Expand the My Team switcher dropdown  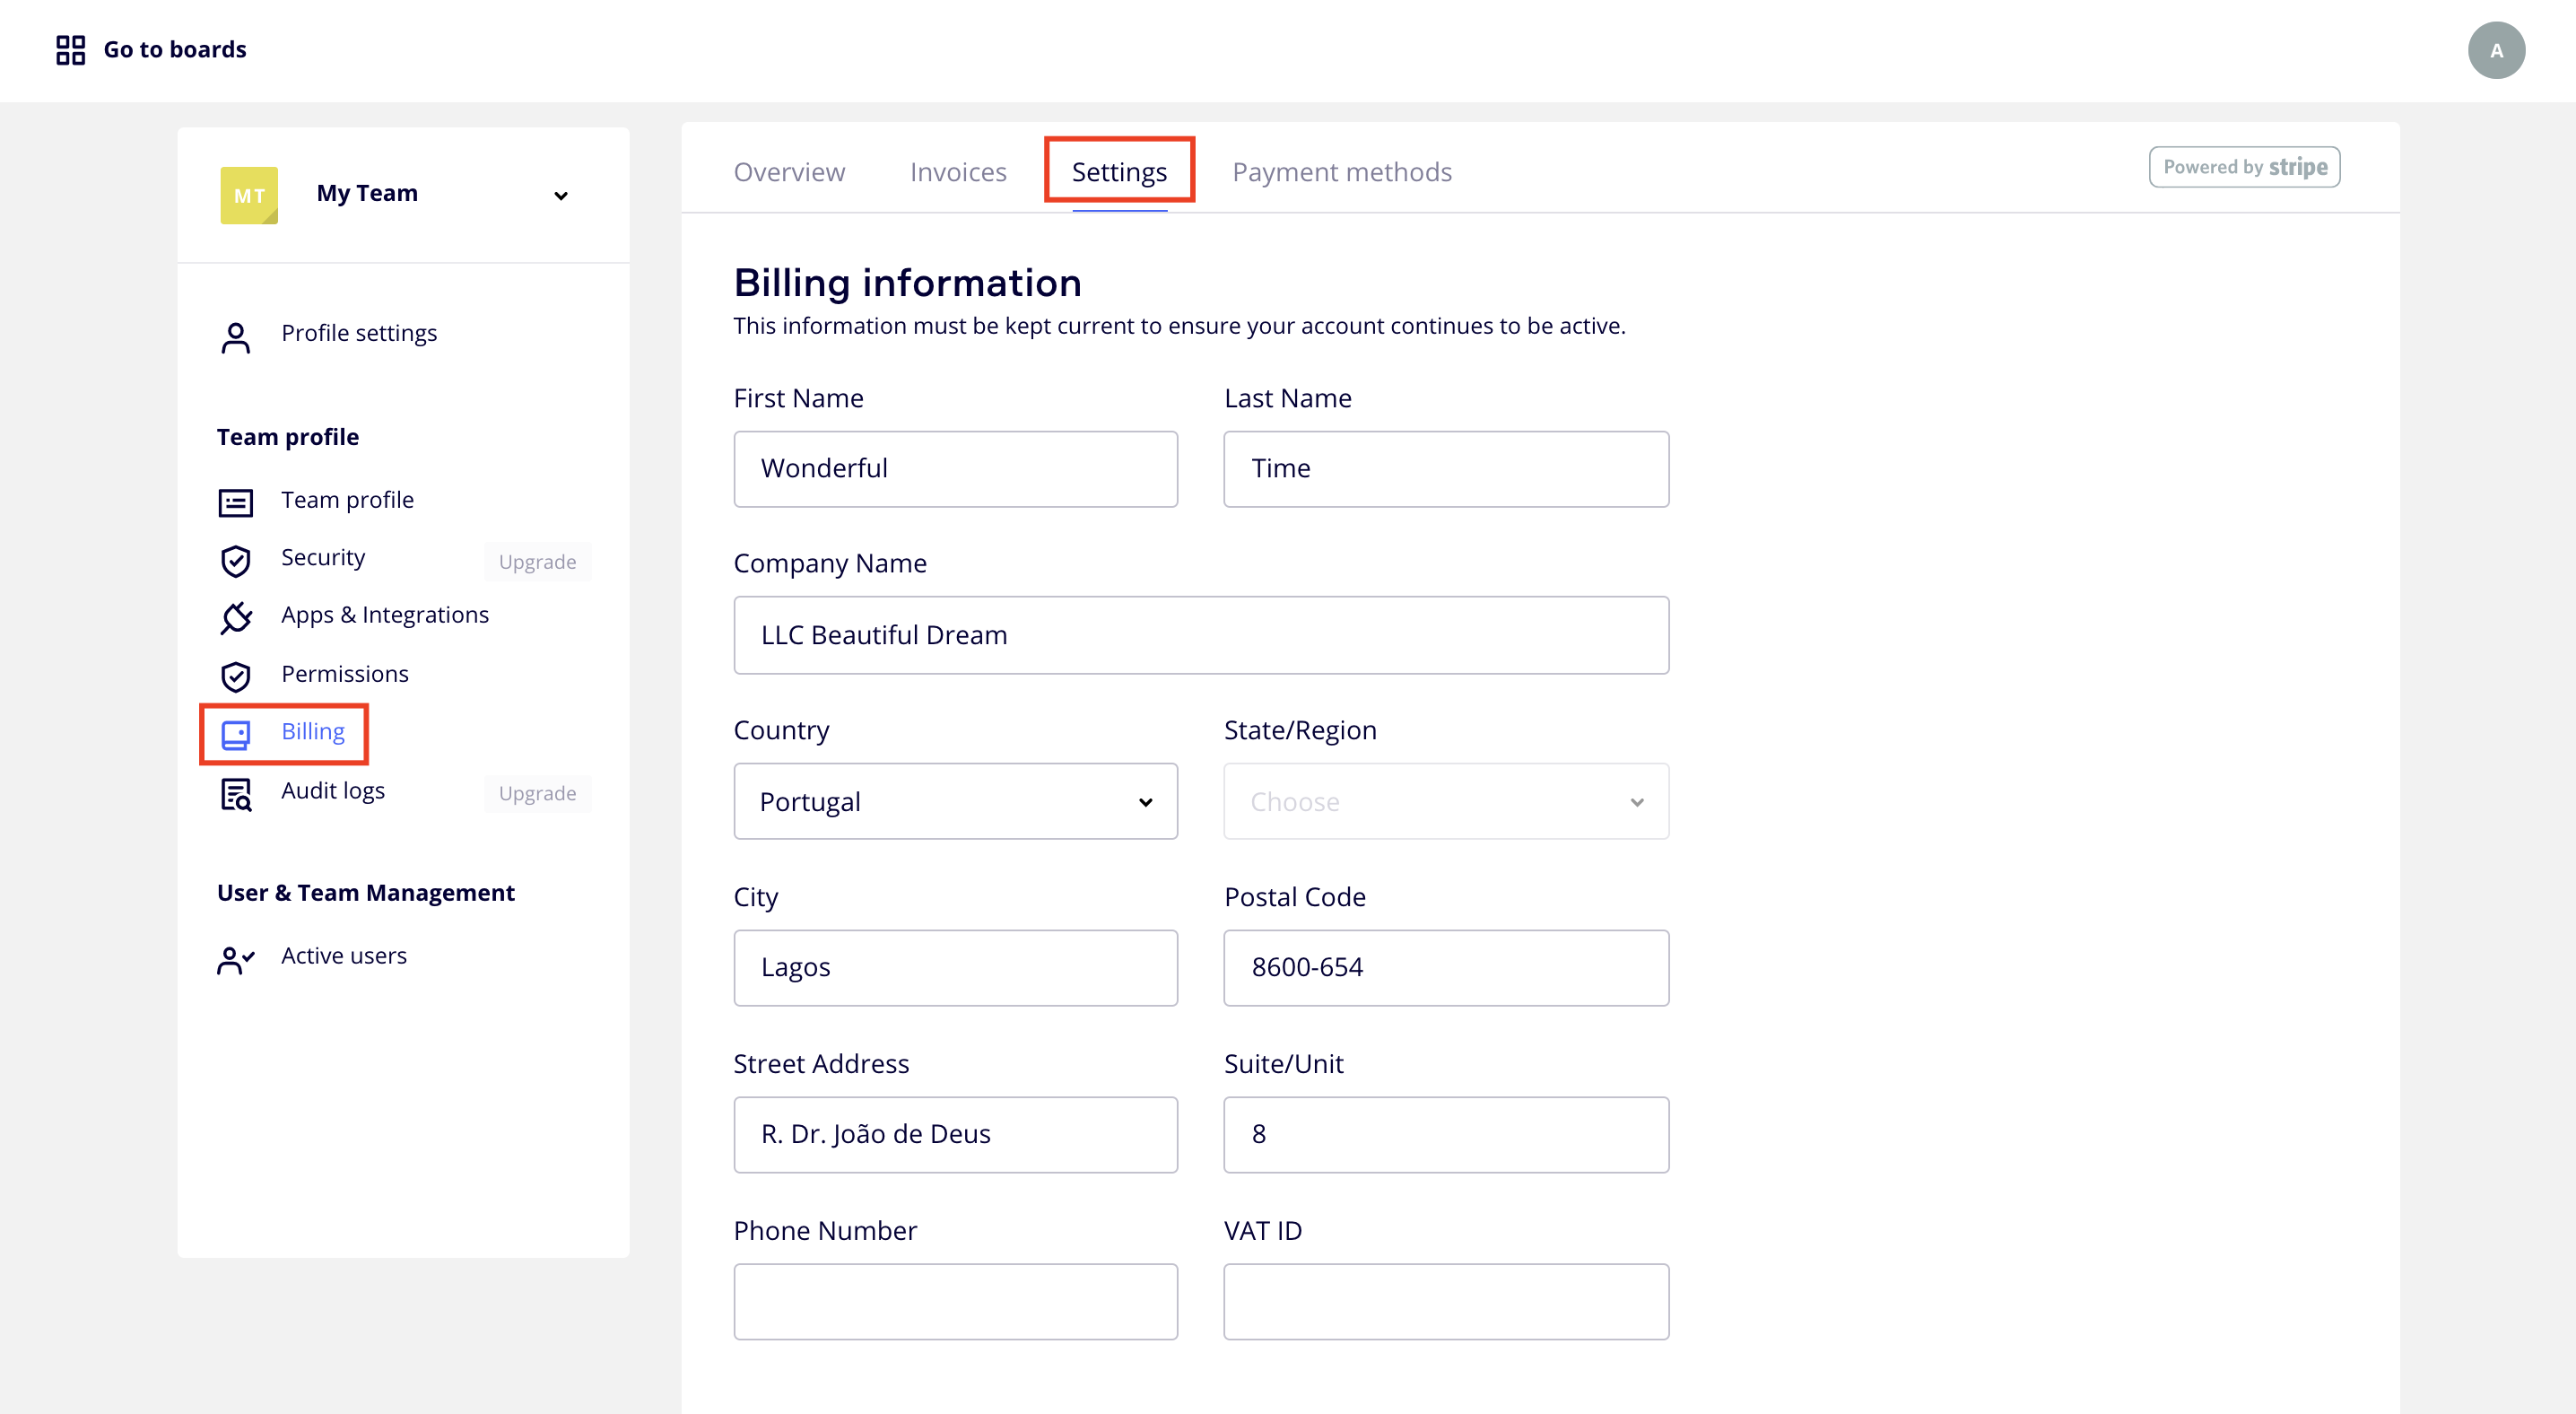point(561,196)
